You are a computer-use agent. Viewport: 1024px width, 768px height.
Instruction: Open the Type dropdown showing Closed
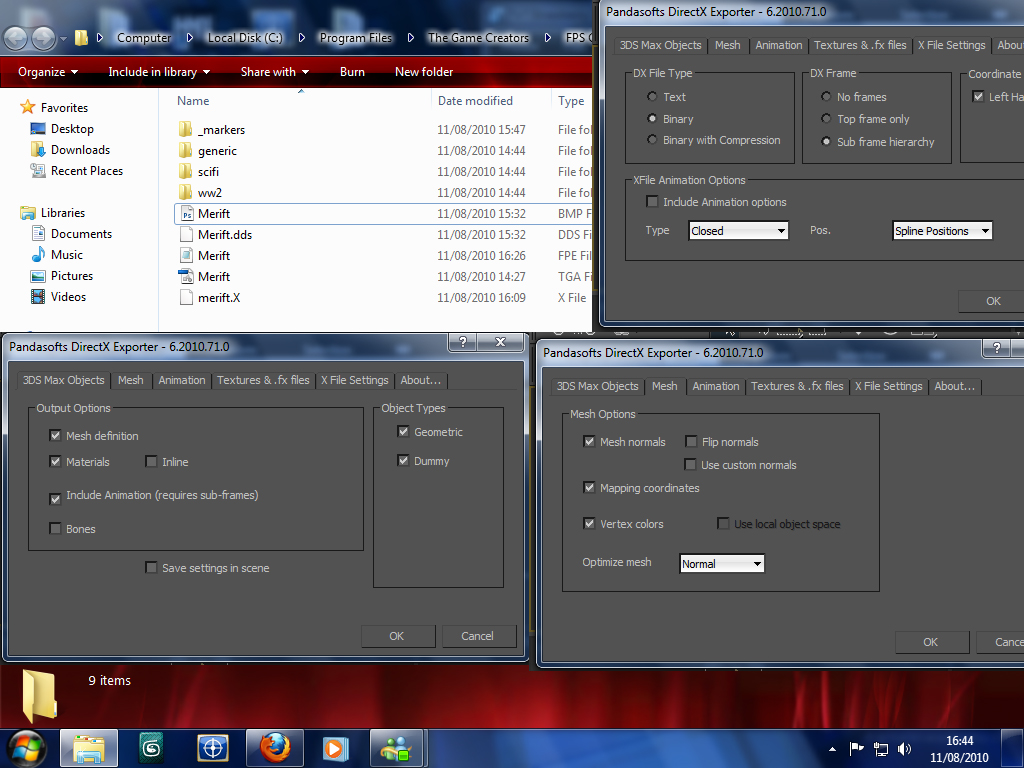(x=739, y=231)
